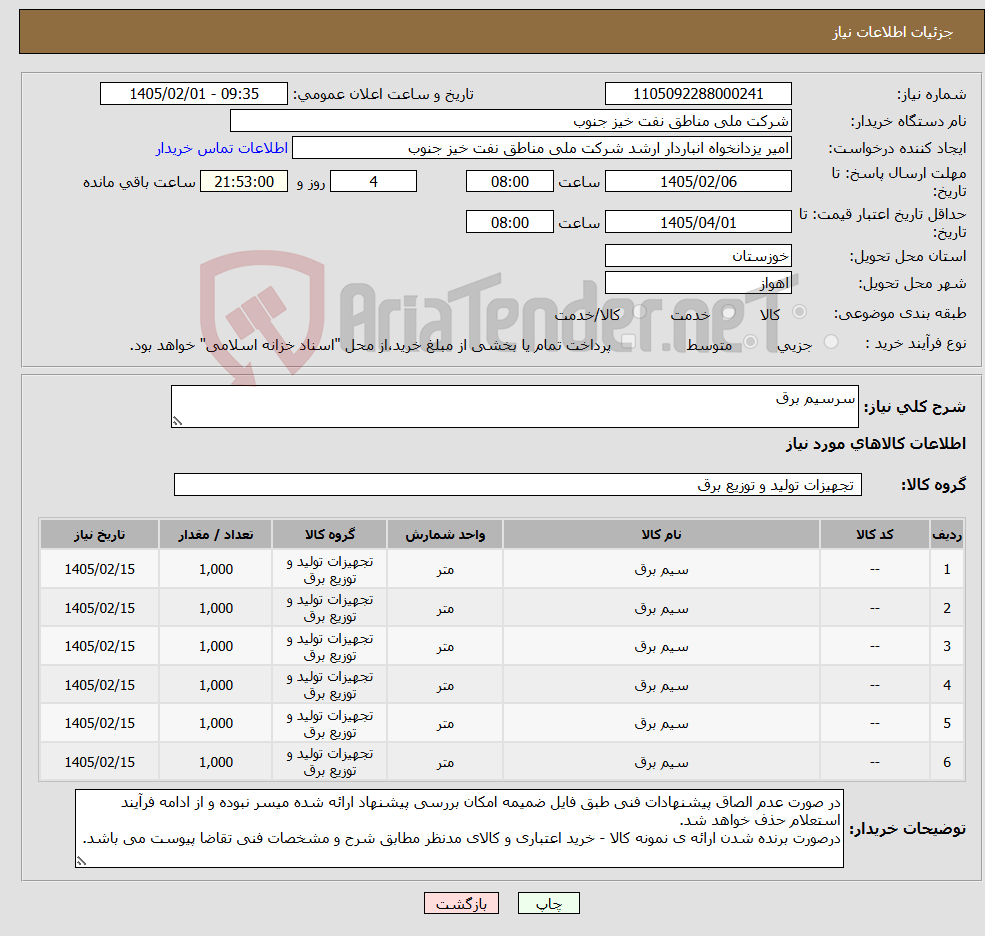Viewport: 985px width, 936px height.
Task: Click the اهواز city field
Action: pyautogui.click(x=698, y=283)
